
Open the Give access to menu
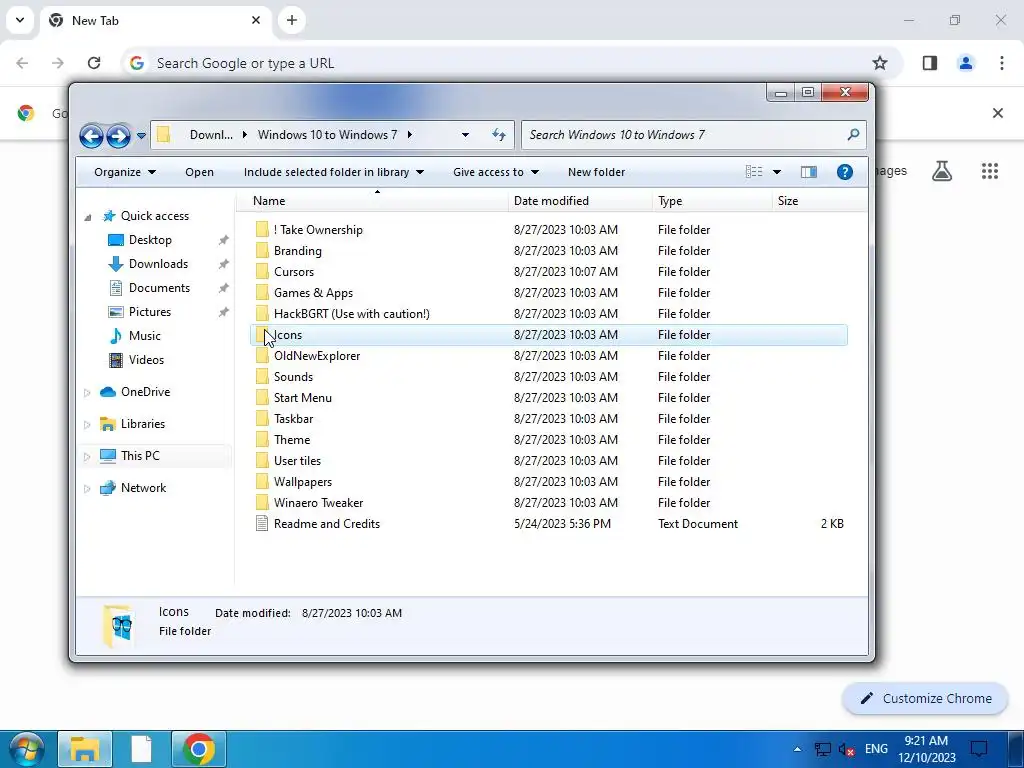pos(496,172)
